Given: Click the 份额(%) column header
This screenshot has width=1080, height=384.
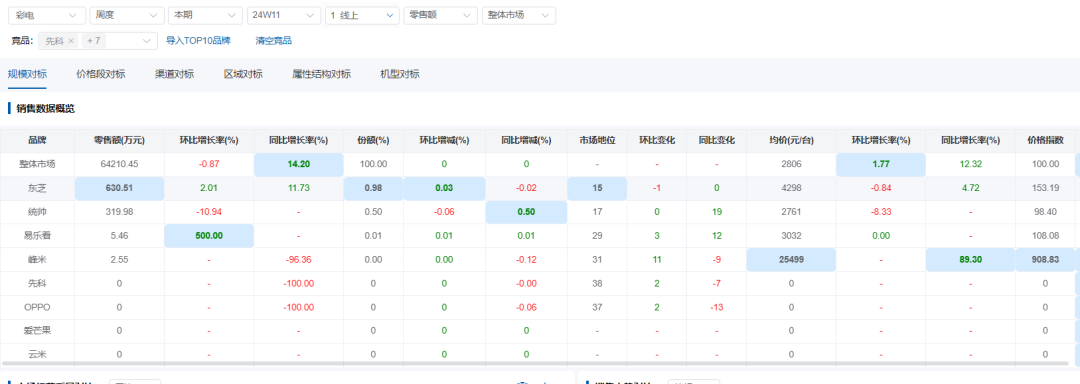Looking at the screenshot, I should [373, 140].
